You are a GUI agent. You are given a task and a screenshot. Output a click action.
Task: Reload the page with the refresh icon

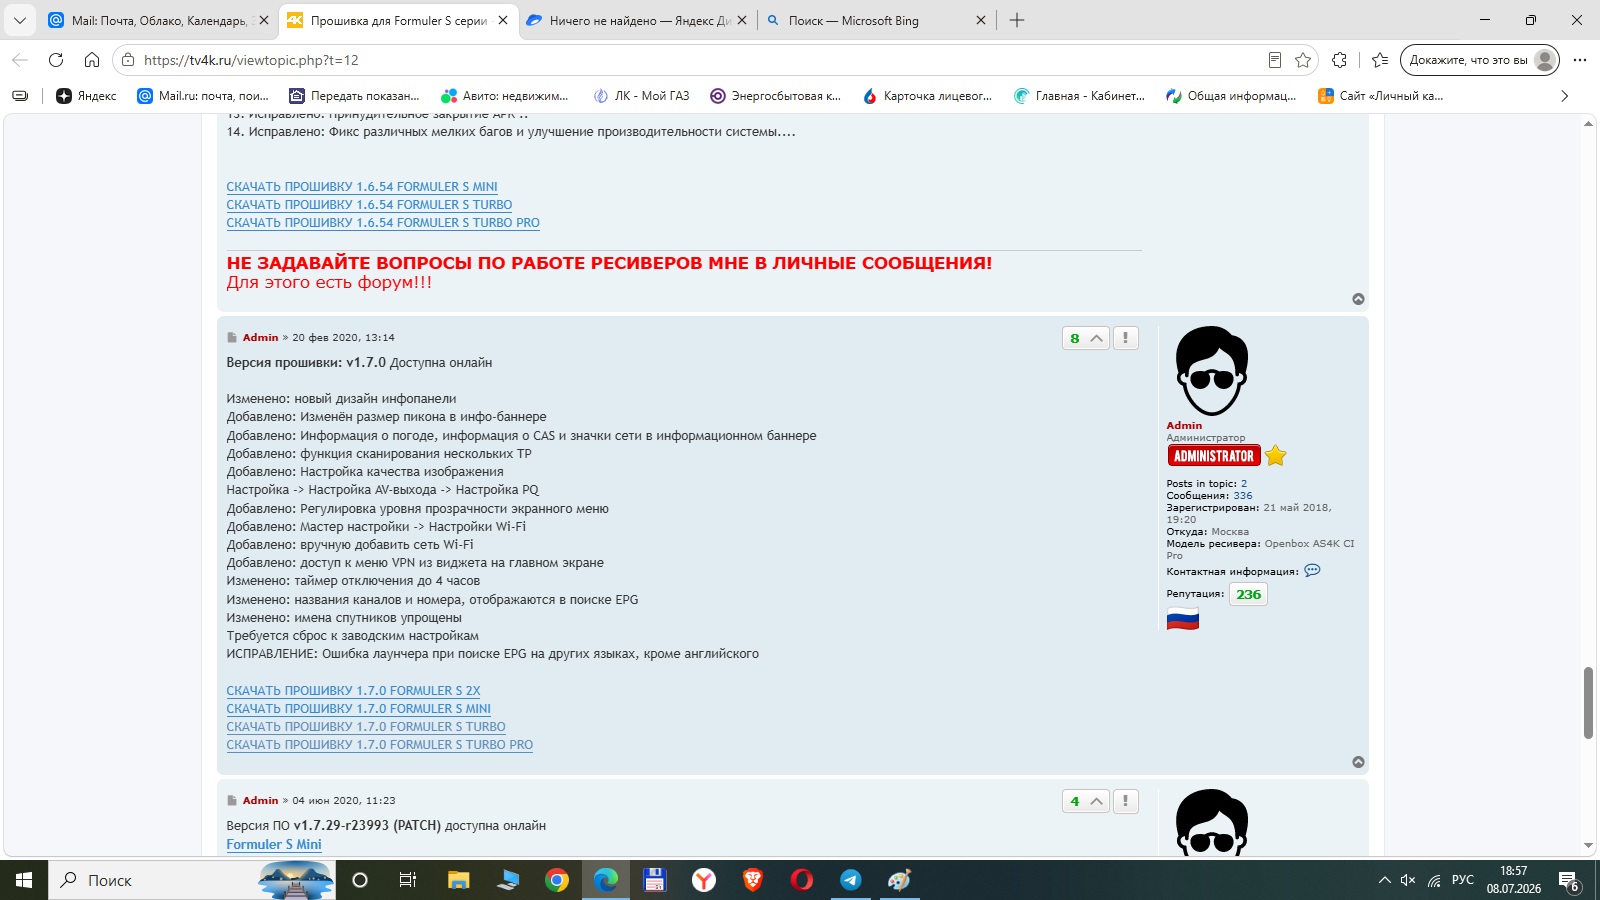coord(56,60)
